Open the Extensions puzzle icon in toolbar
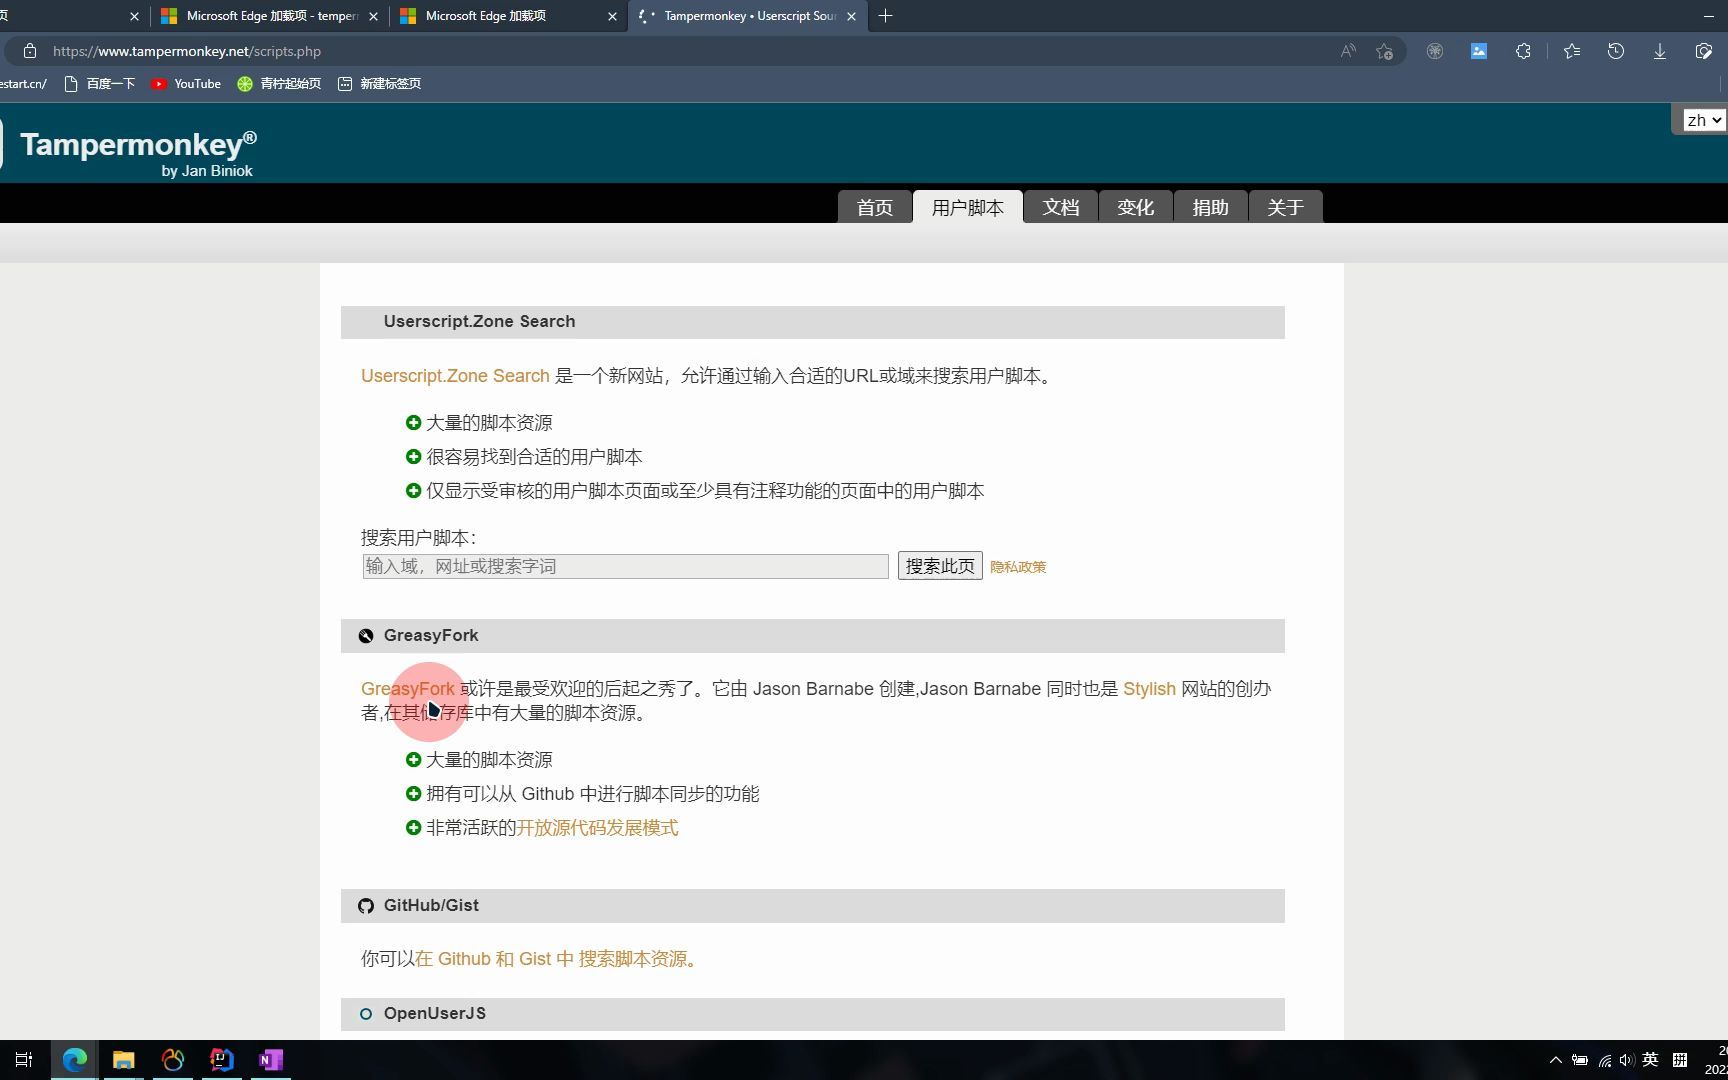This screenshot has height=1080, width=1728. click(x=1523, y=51)
